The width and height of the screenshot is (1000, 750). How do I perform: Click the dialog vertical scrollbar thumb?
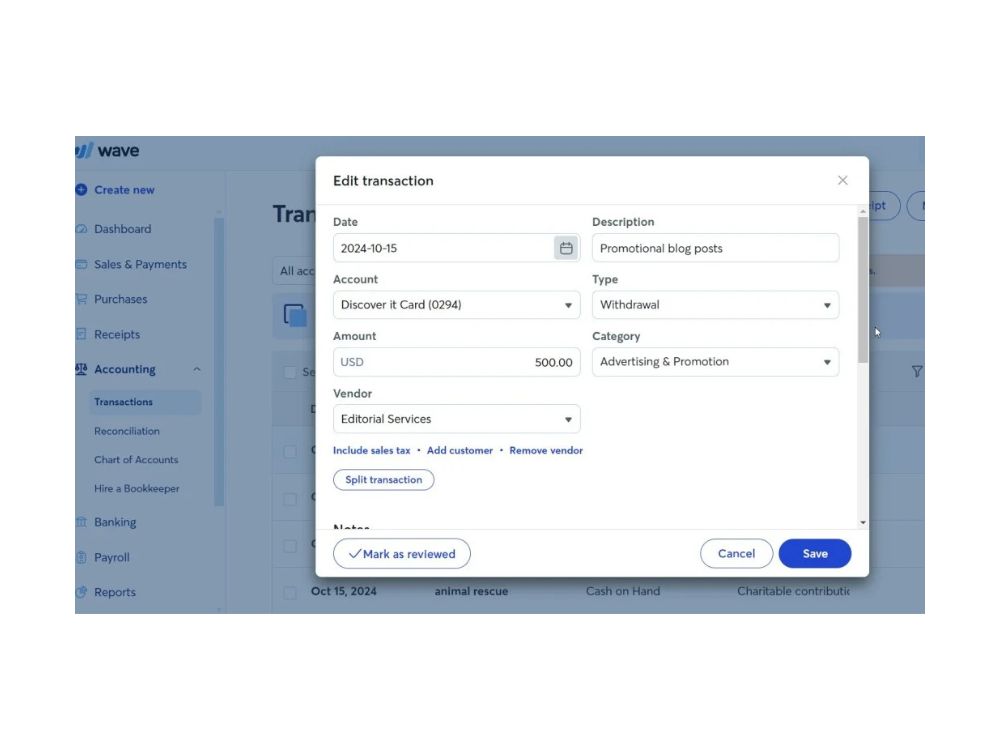pos(863,290)
